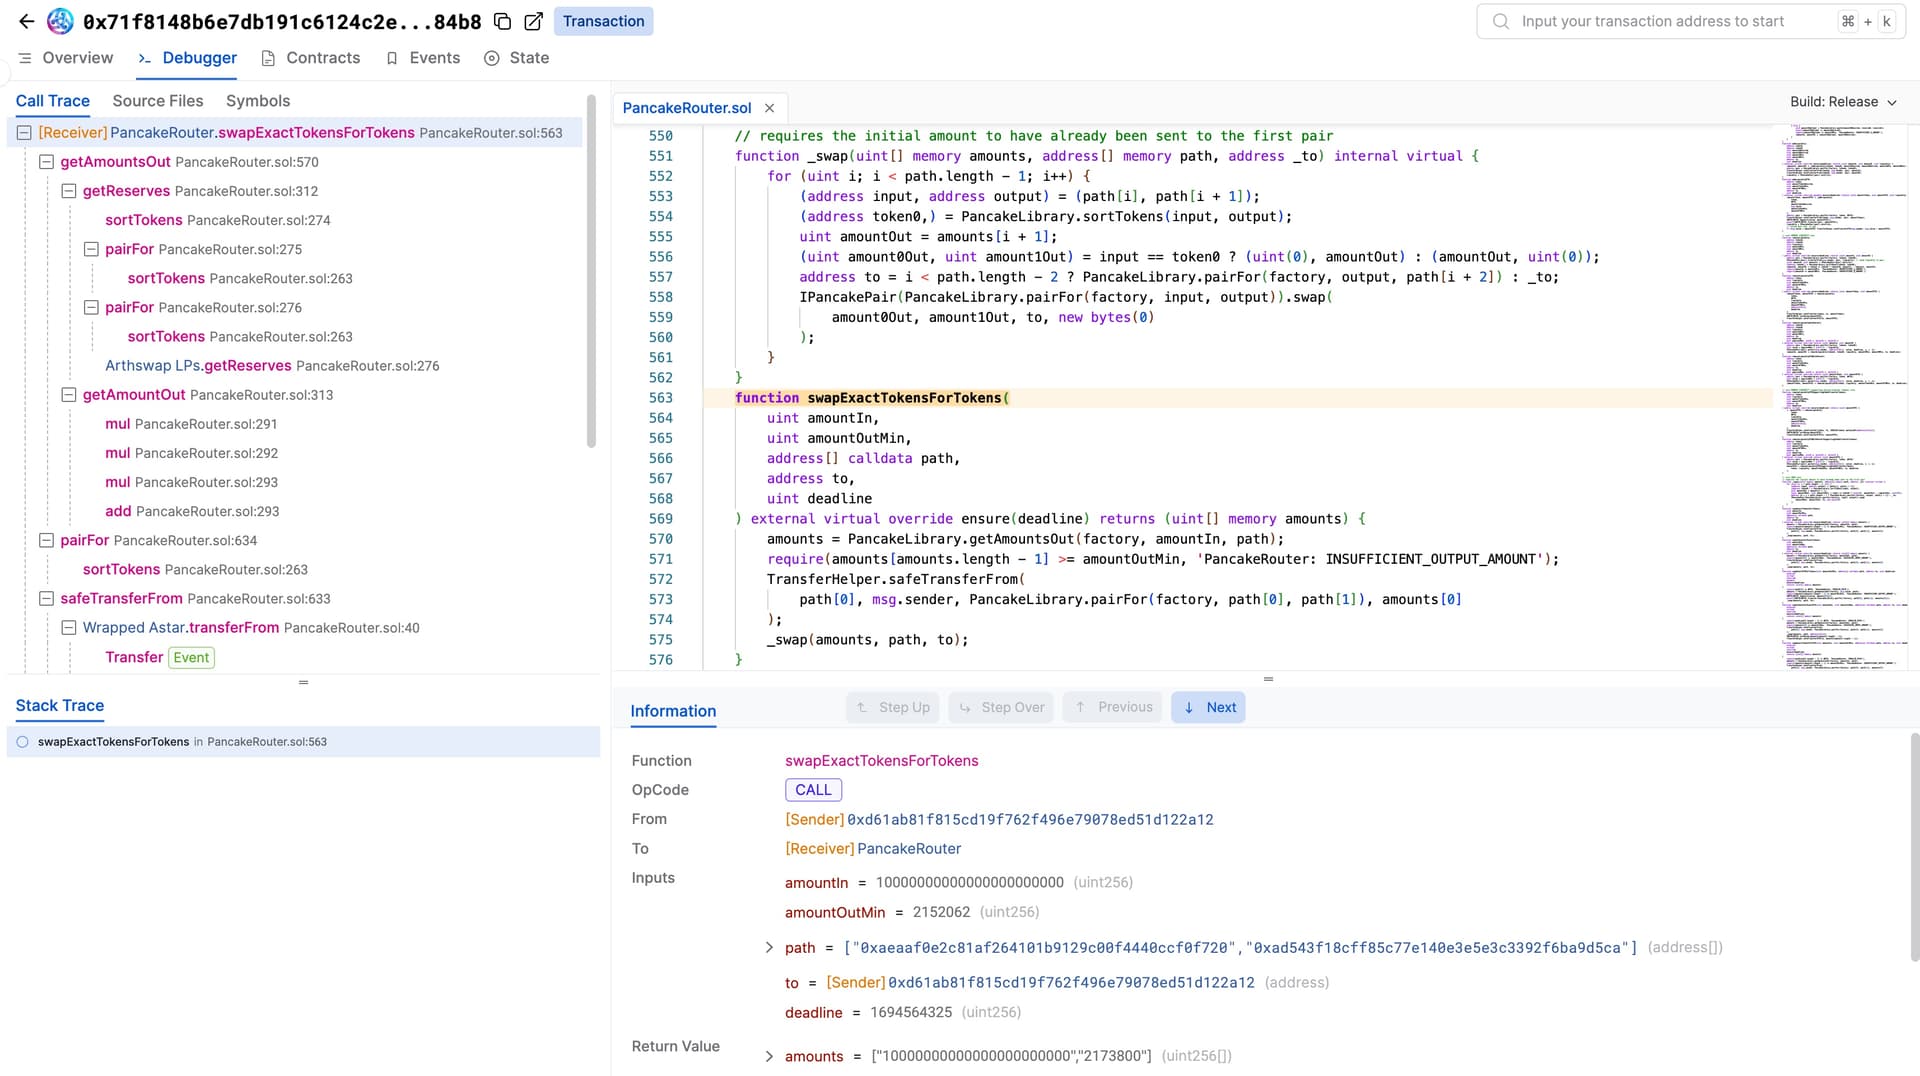
Task: Select Arthswap LPs.getReserves trace row
Action: [272, 366]
